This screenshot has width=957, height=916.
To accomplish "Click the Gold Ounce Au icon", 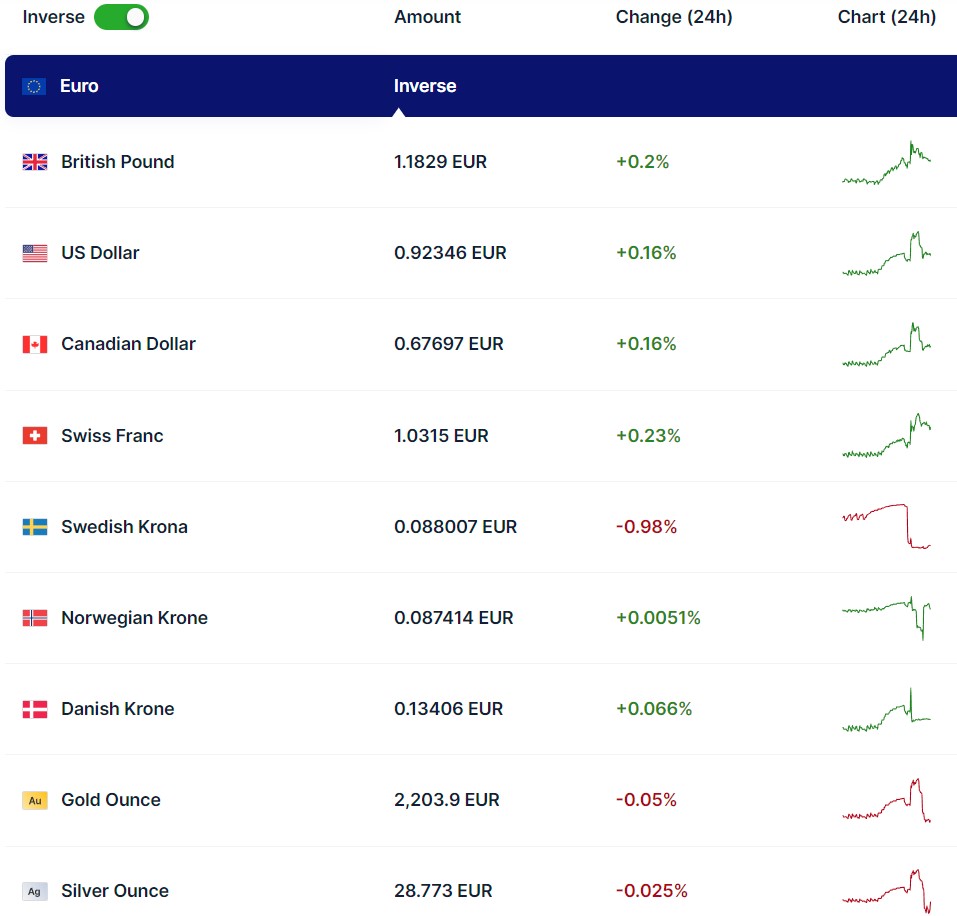I will coord(35,800).
